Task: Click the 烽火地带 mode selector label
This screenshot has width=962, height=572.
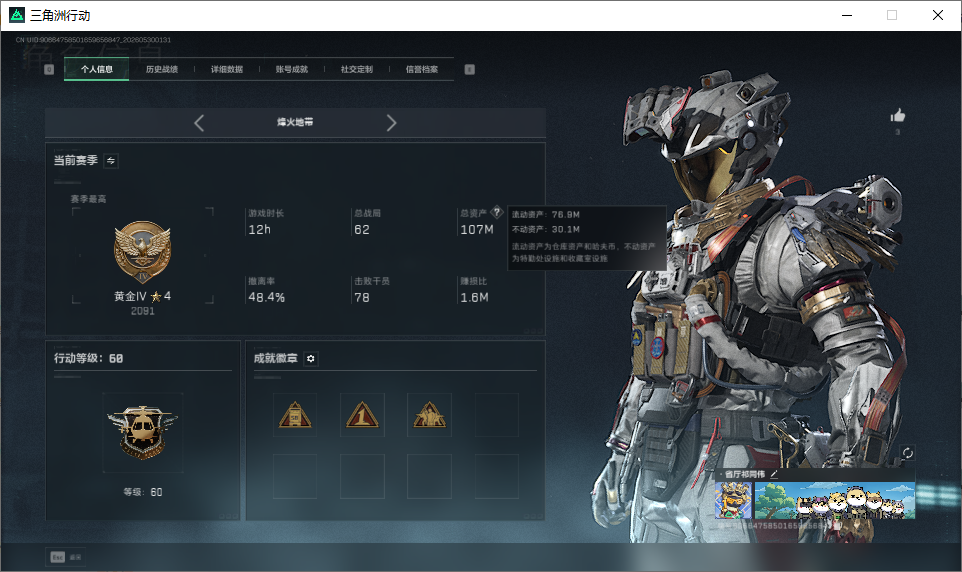Action: [295, 122]
